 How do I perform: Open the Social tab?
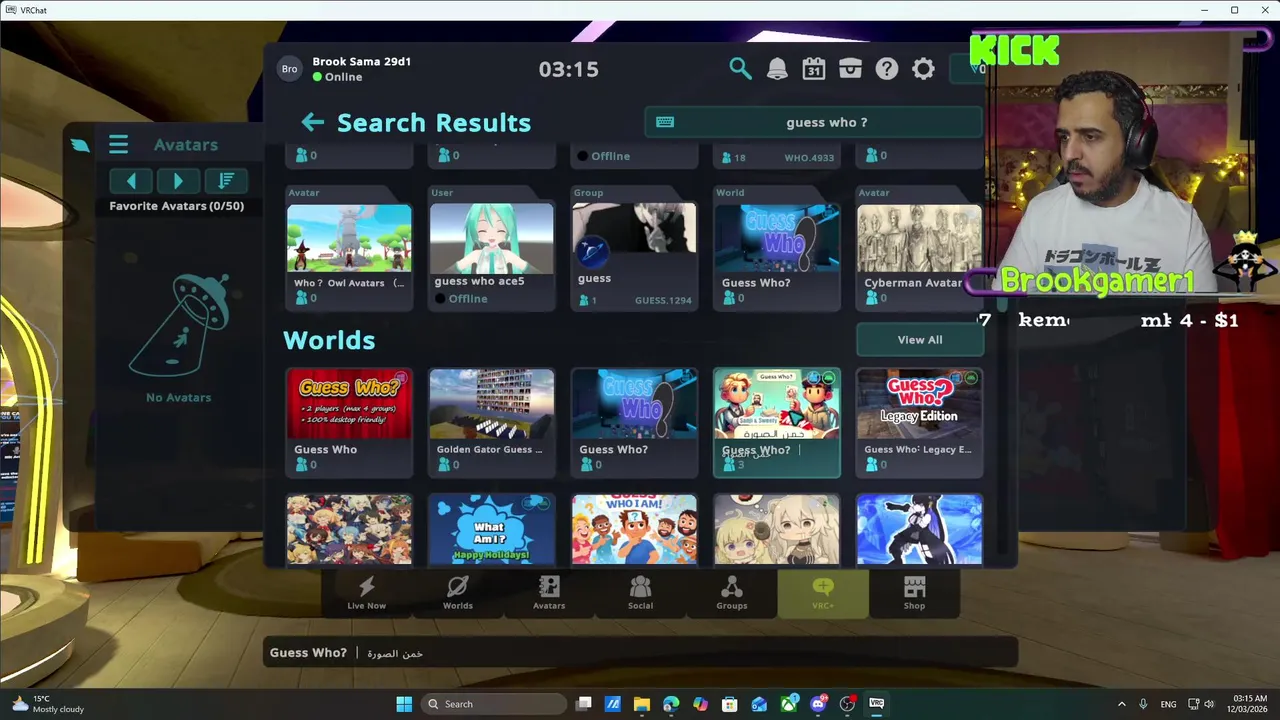point(640,593)
